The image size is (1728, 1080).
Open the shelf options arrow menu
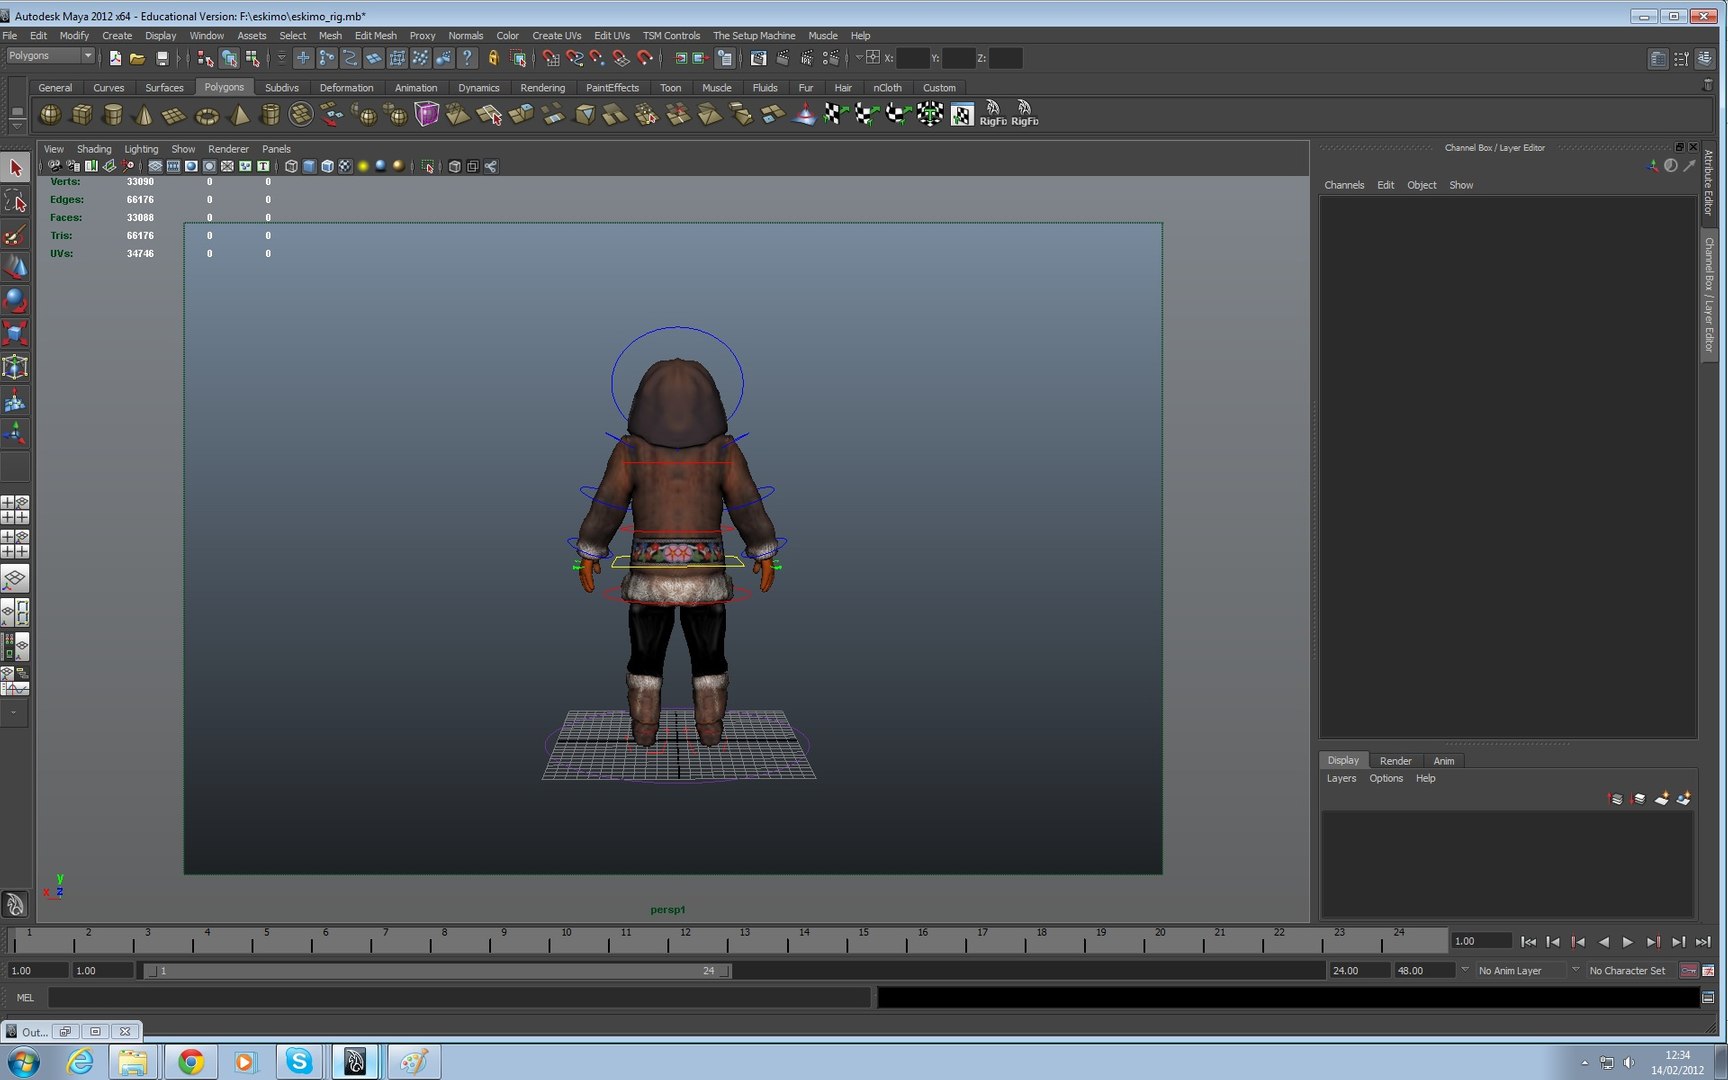tap(17, 125)
